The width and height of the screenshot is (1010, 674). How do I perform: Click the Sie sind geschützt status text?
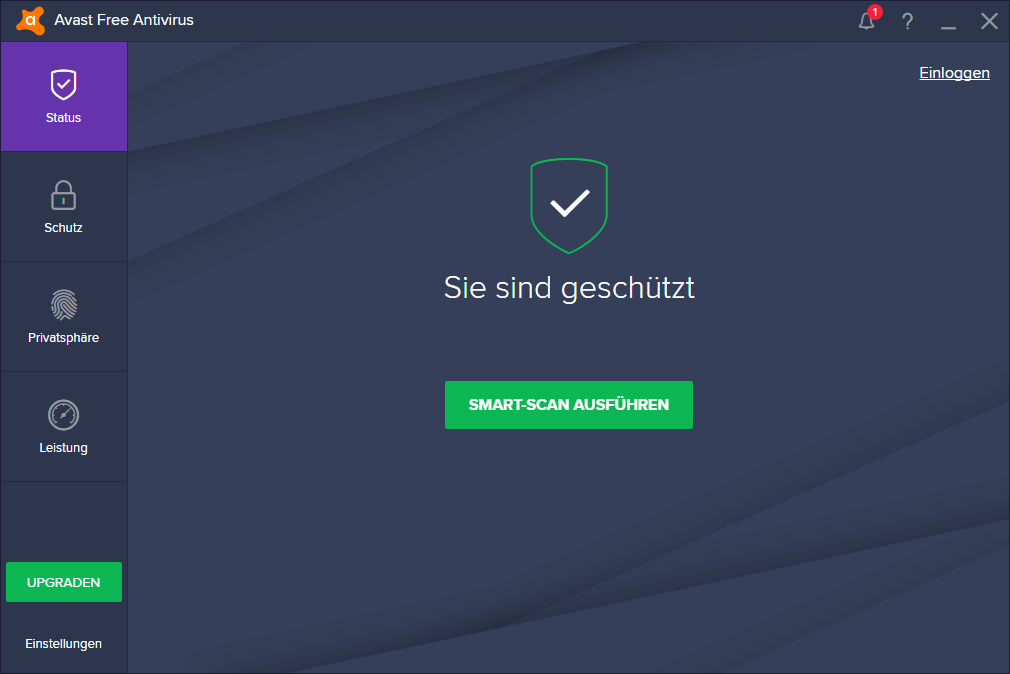[569, 288]
